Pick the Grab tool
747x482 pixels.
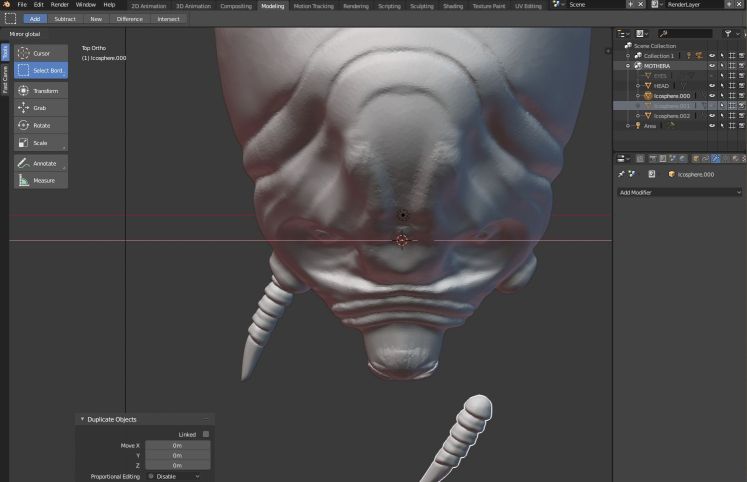coord(40,108)
